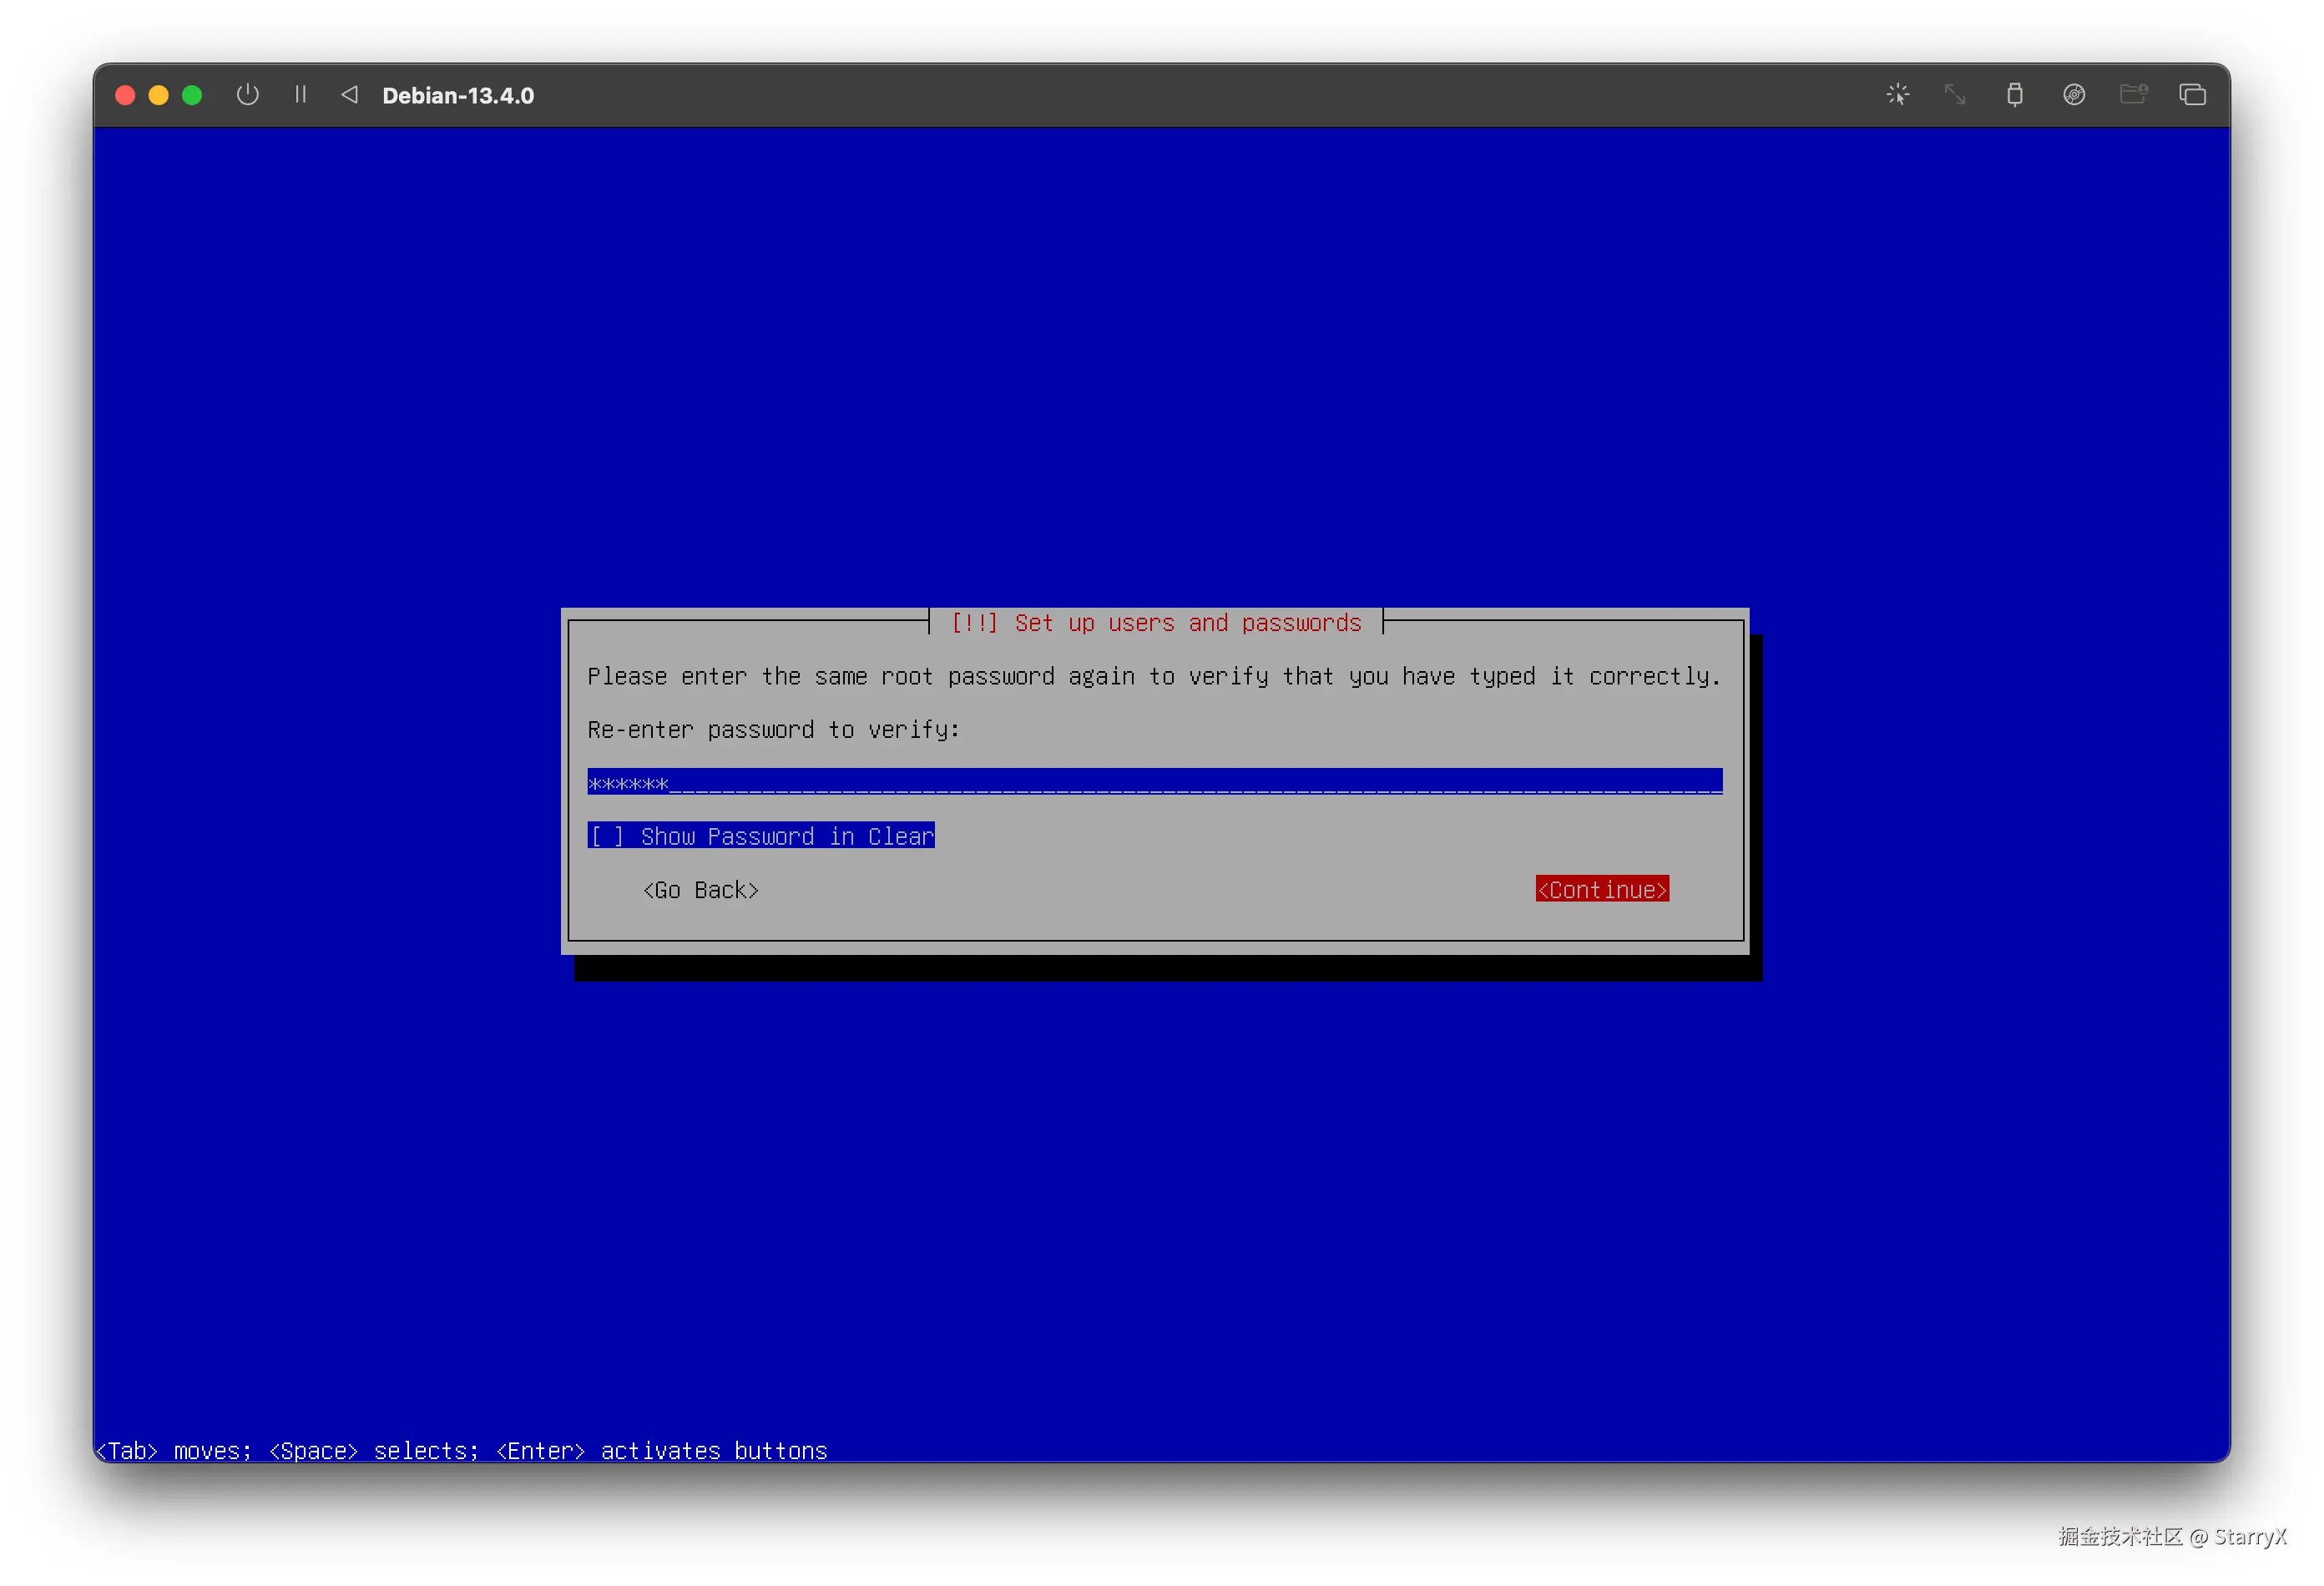The image size is (2324, 1586).
Task: Minimize the VM window with yellow button
Action: point(158,95)
